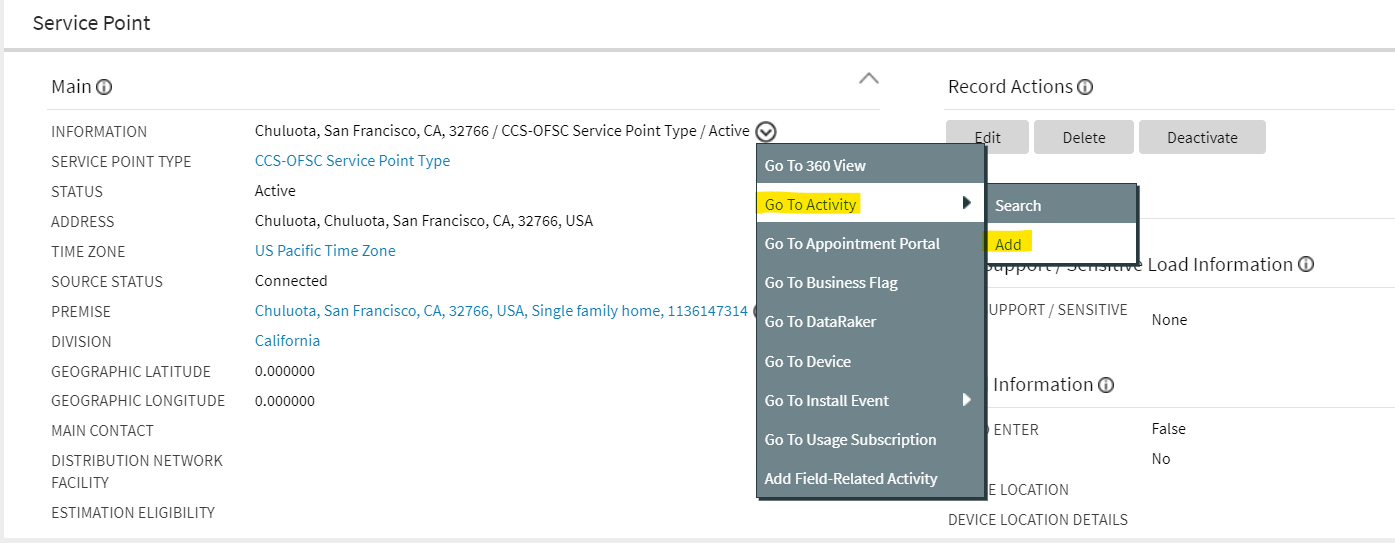Select Add in the activity submenu
The image size is (1395, 543).
[1008, 244]
